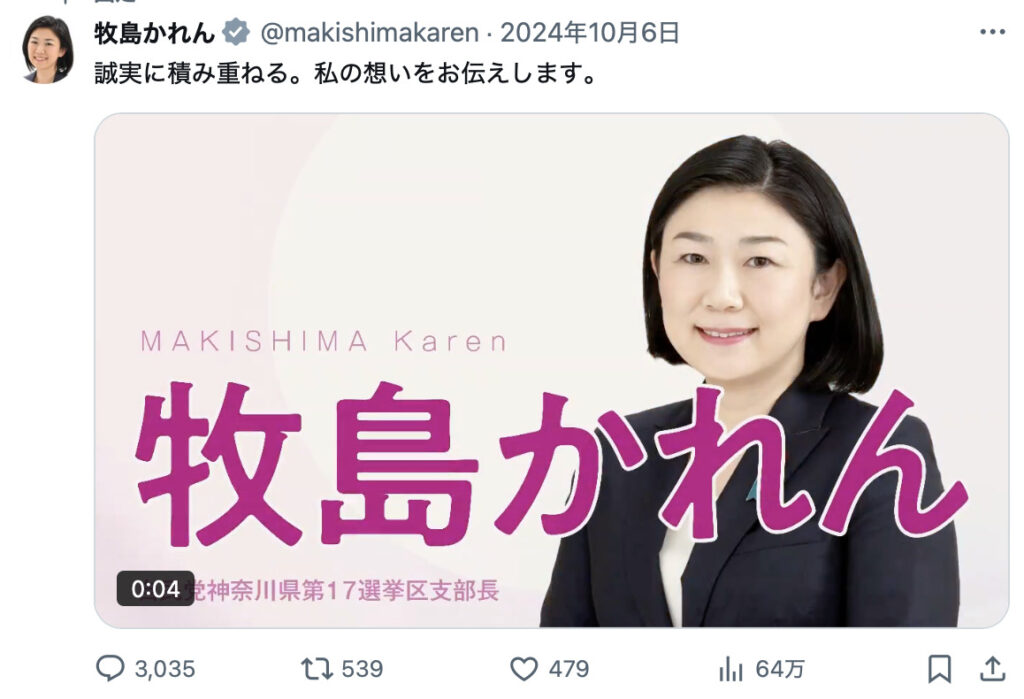Click the share upload arrow icon
Viewport: 1024px width, 699px height.
[x=993, y=669]
